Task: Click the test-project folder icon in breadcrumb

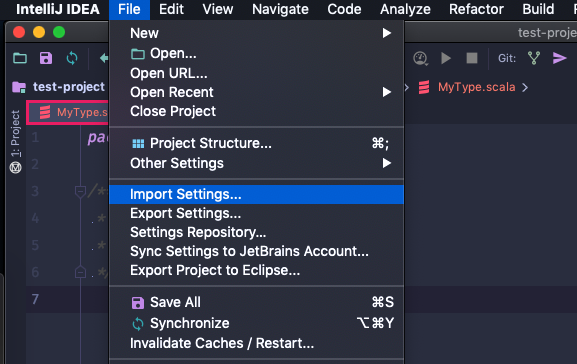Action: click(x=19, y=87)
